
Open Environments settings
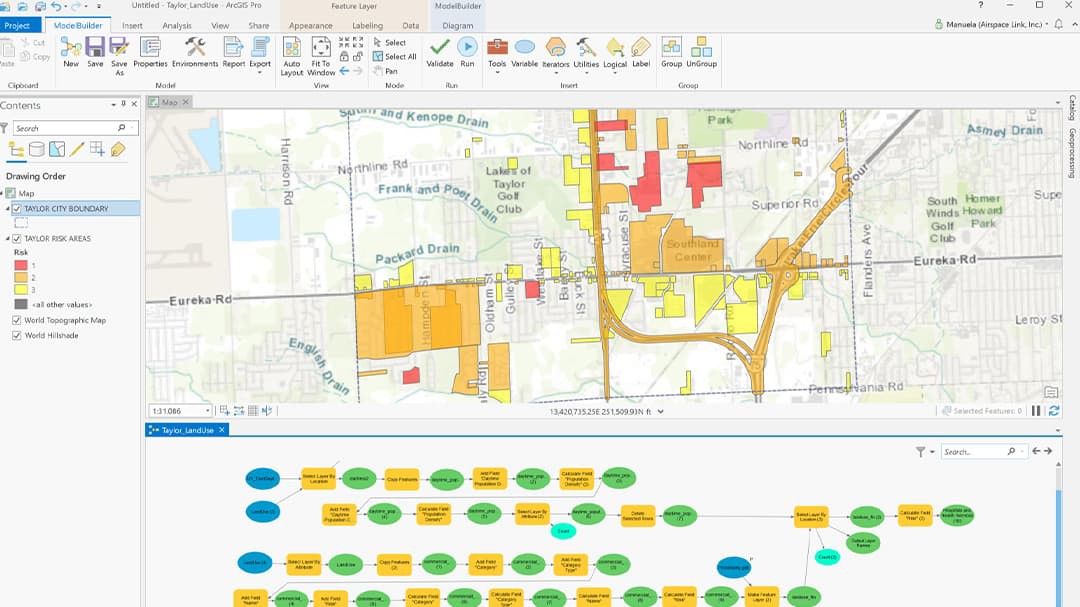195,52
